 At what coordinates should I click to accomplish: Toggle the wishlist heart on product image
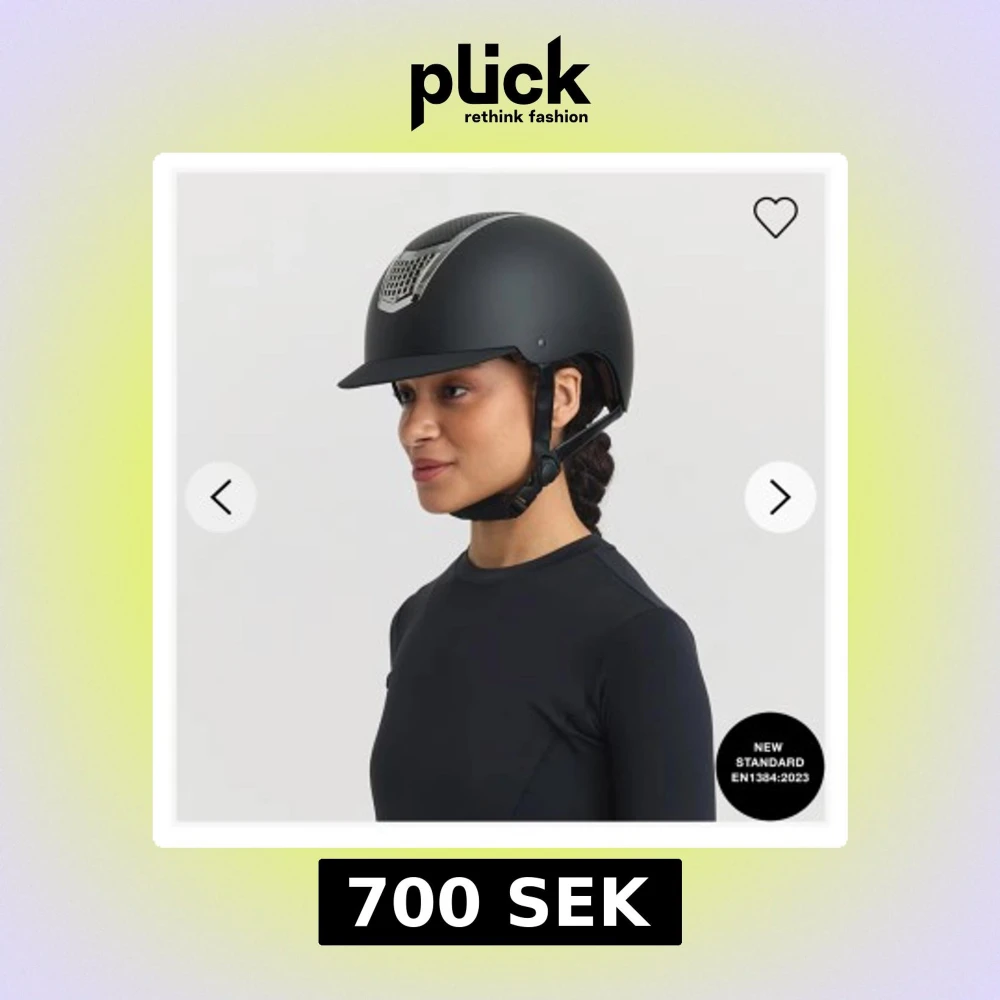776,217
